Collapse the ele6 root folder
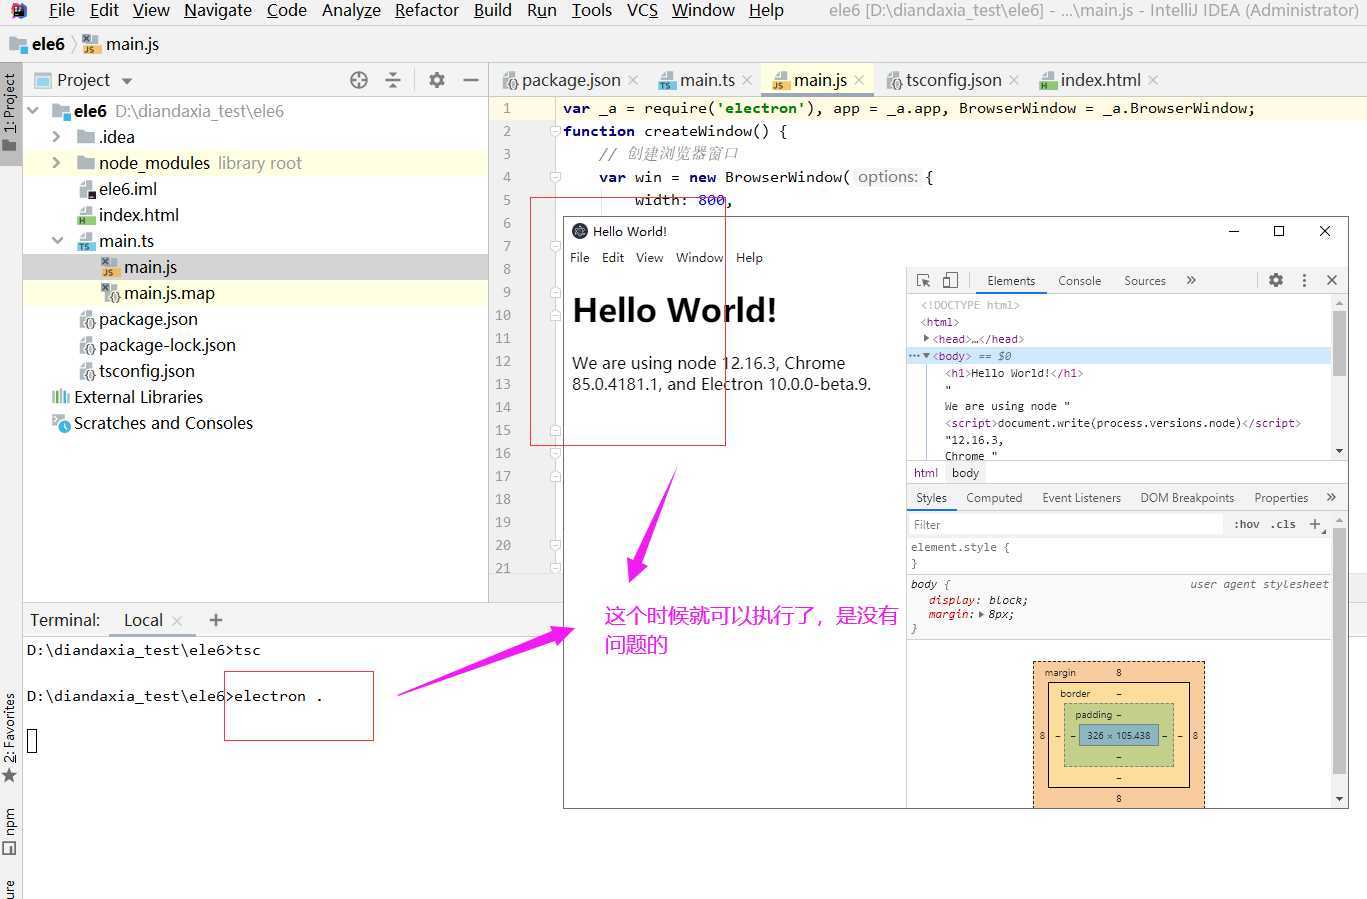Screen dimensions: 1367x899 tap(33, 111)
